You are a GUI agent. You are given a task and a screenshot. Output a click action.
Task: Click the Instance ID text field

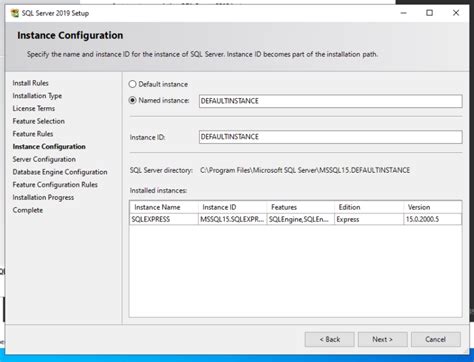[x=330, y=137]
